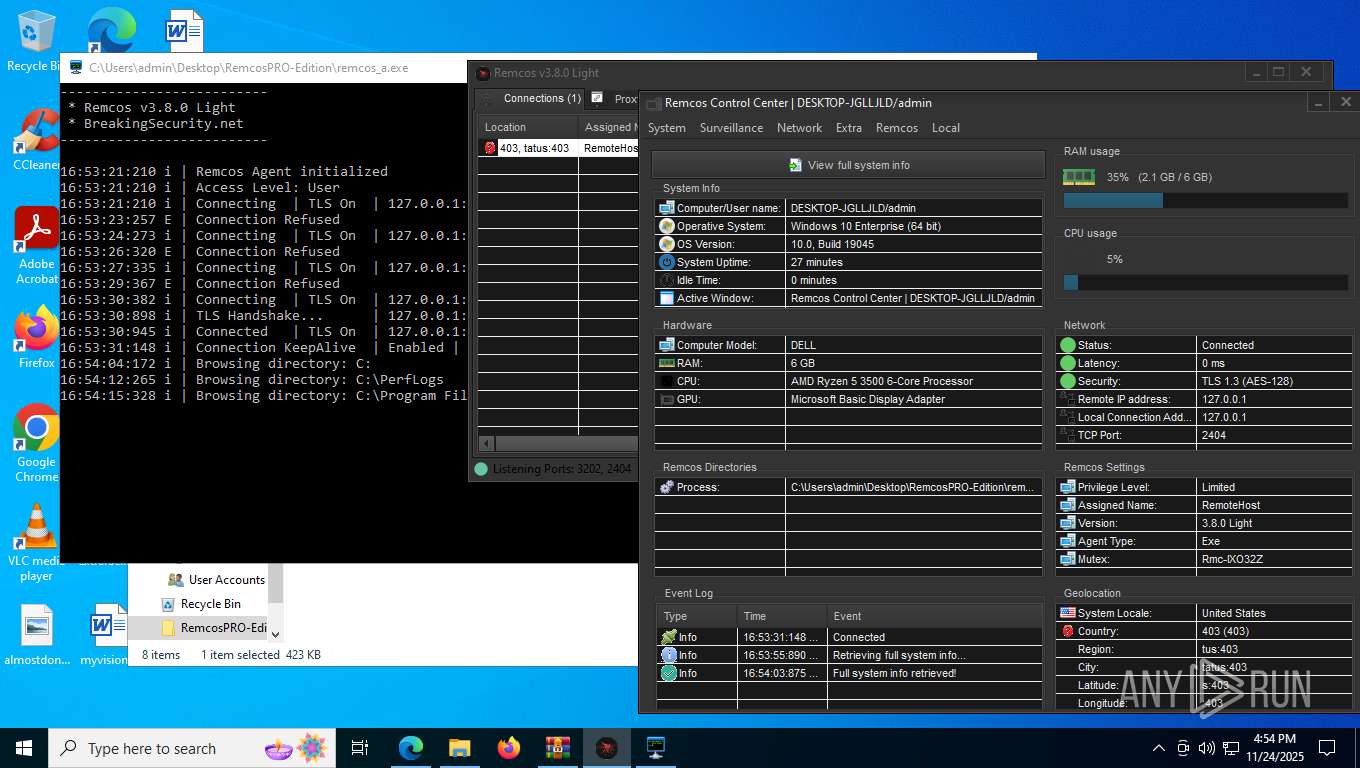The image size is (1360, 768).
Task: Click View full system info button
Action: pyautogui.click(x=848, y=165)
